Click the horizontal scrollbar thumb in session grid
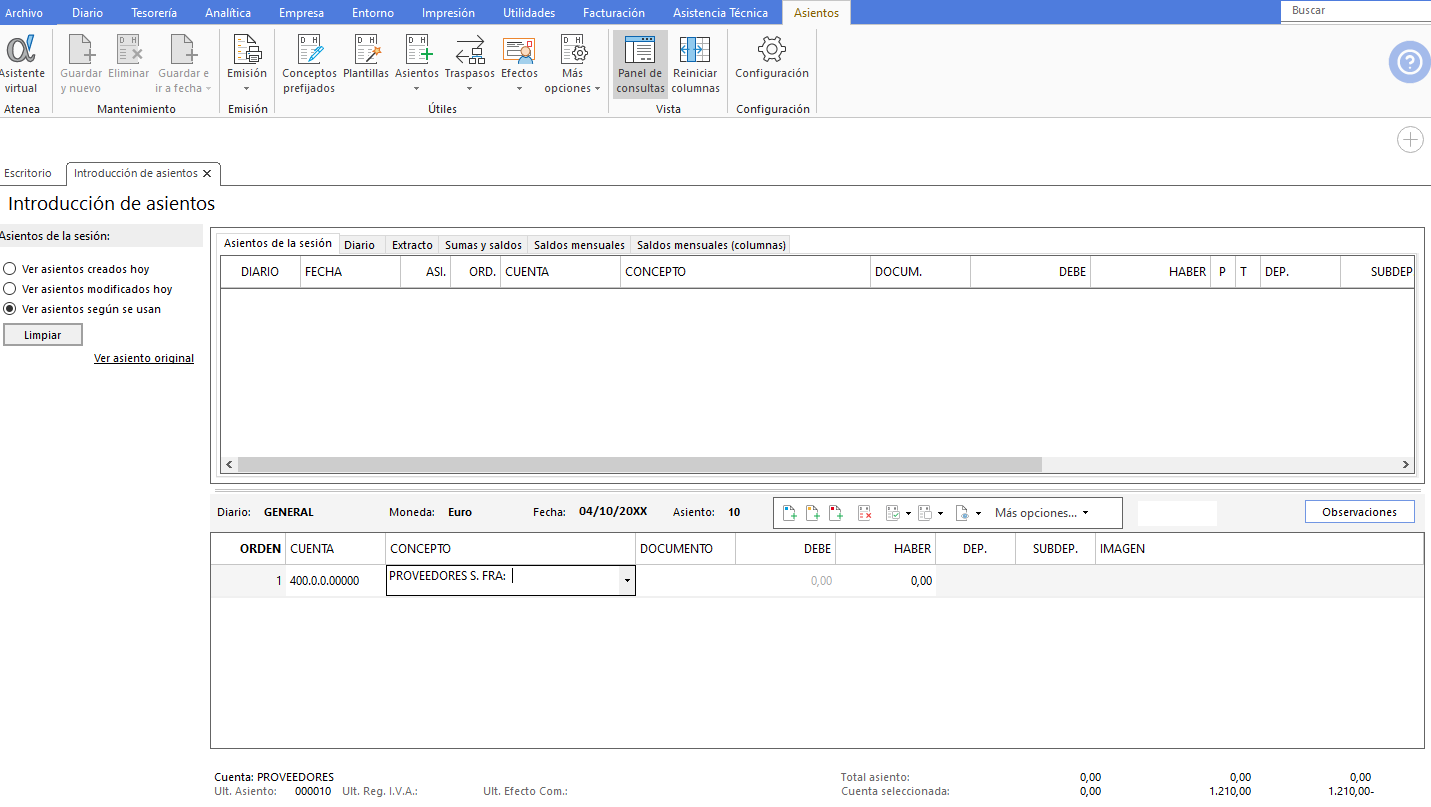The width and height of the screenshot is (1431, 807). coord(639,465)
